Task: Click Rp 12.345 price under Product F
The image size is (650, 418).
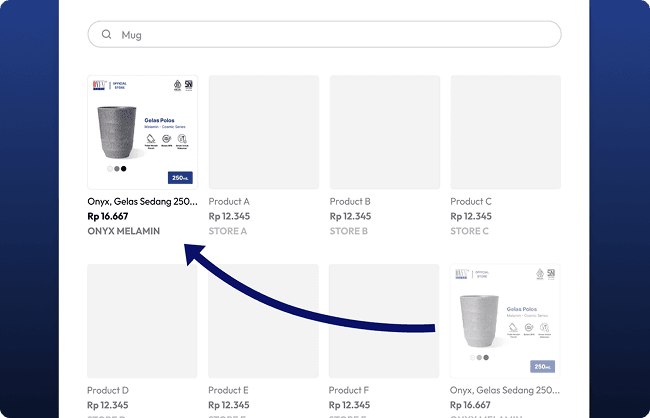Action: [349, 405]
